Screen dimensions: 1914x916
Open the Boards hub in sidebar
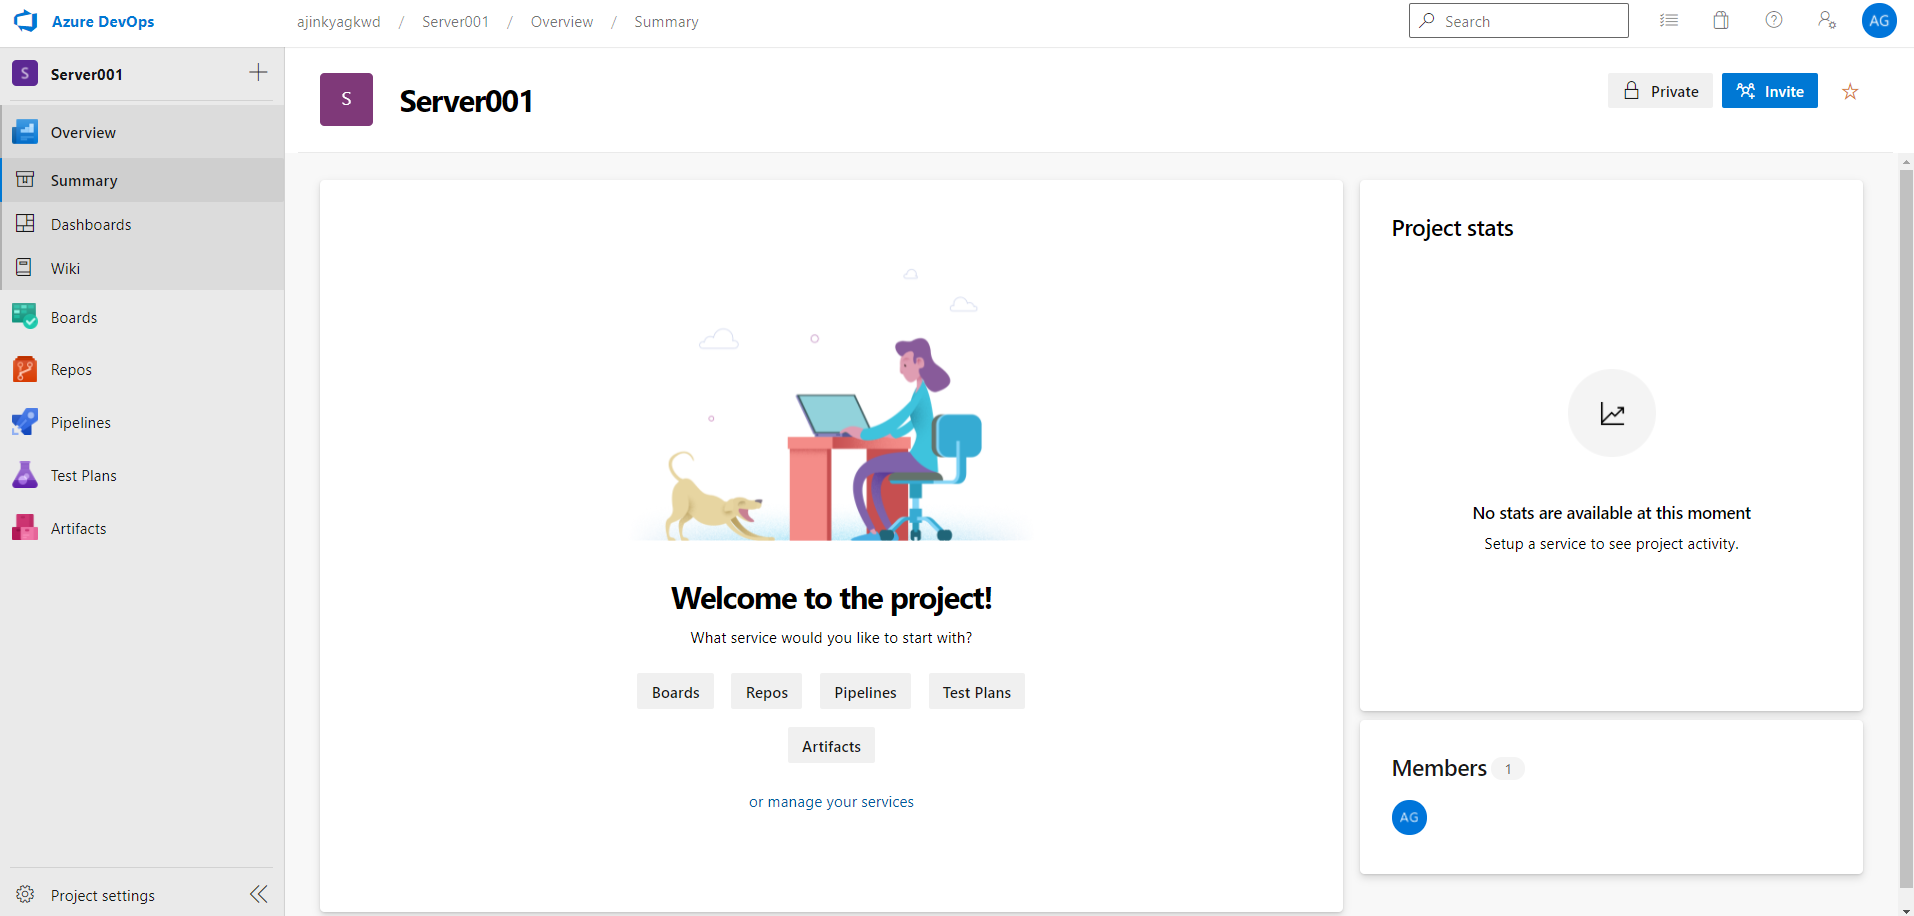[x=74, y=318]
